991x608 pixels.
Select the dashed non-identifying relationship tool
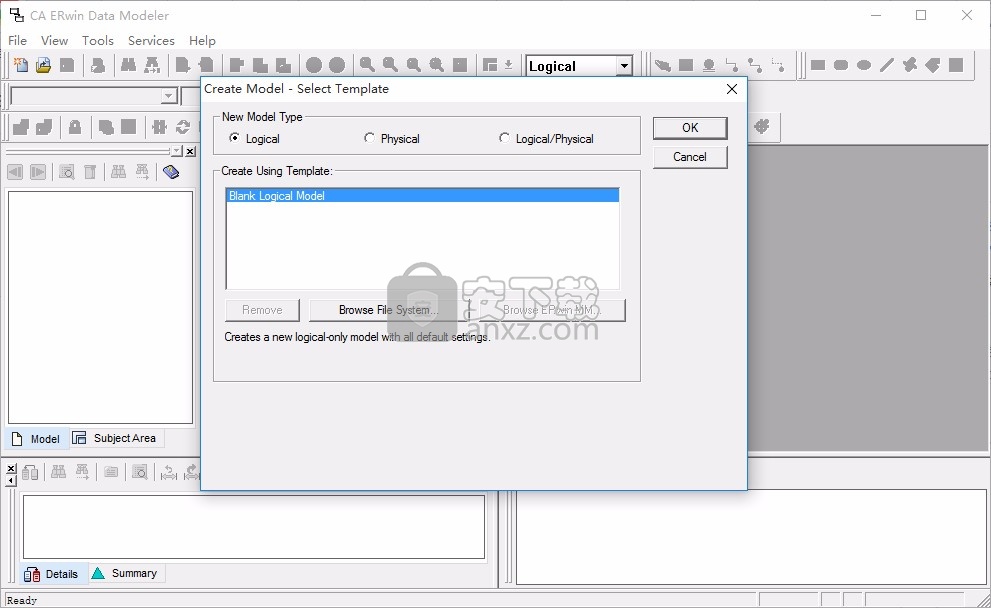(777, 65)
